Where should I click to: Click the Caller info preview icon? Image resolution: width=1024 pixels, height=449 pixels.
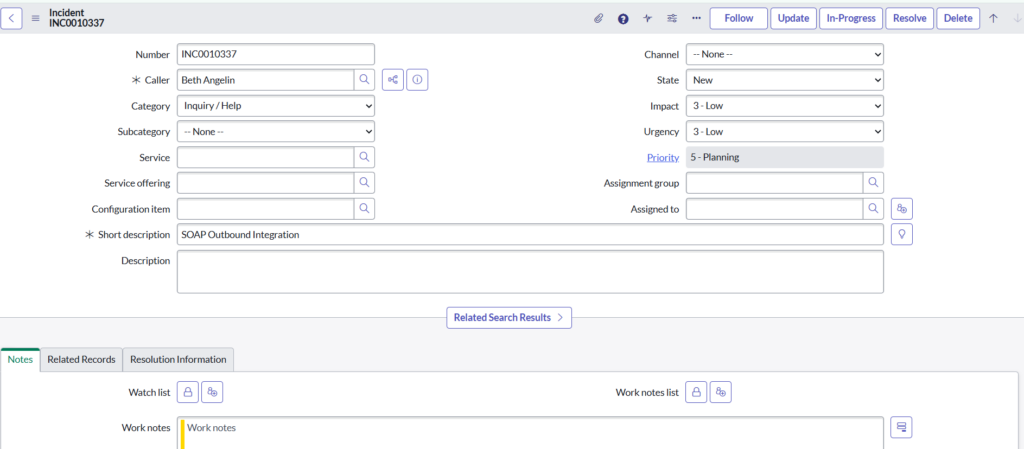pos(418,80)
